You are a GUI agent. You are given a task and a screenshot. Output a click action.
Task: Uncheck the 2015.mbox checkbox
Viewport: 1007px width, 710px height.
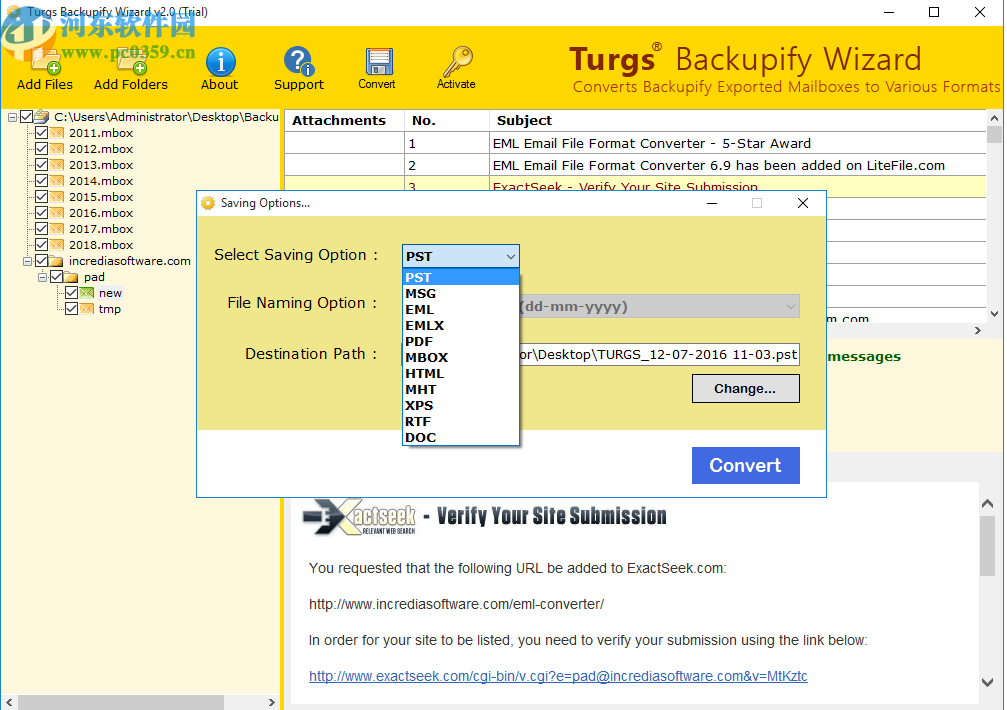tap(42, 197)
